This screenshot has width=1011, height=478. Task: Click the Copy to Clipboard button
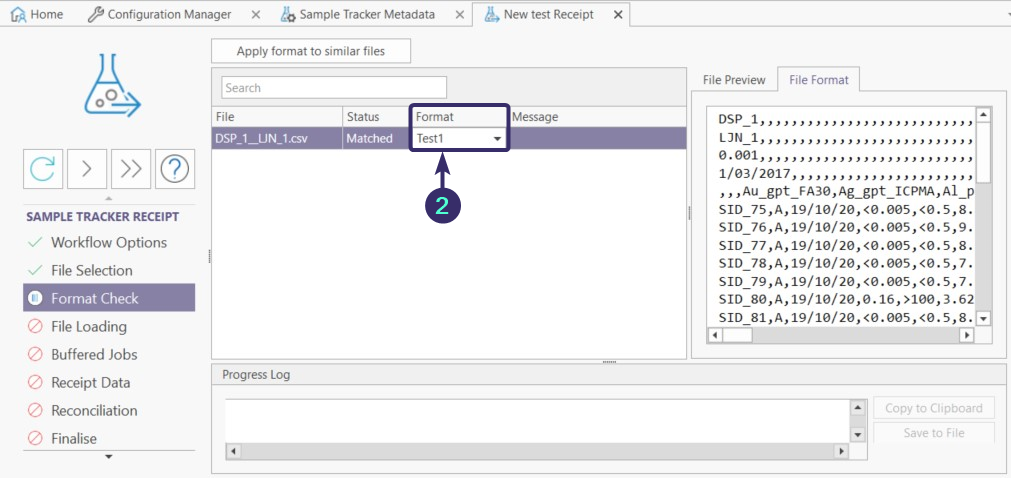point(933,408)
